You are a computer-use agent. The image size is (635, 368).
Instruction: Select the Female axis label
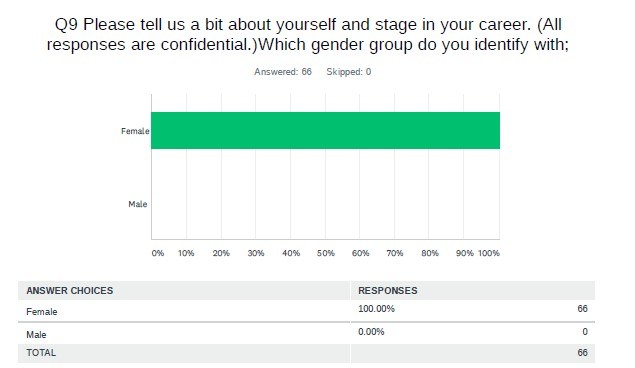coord(135,131)
